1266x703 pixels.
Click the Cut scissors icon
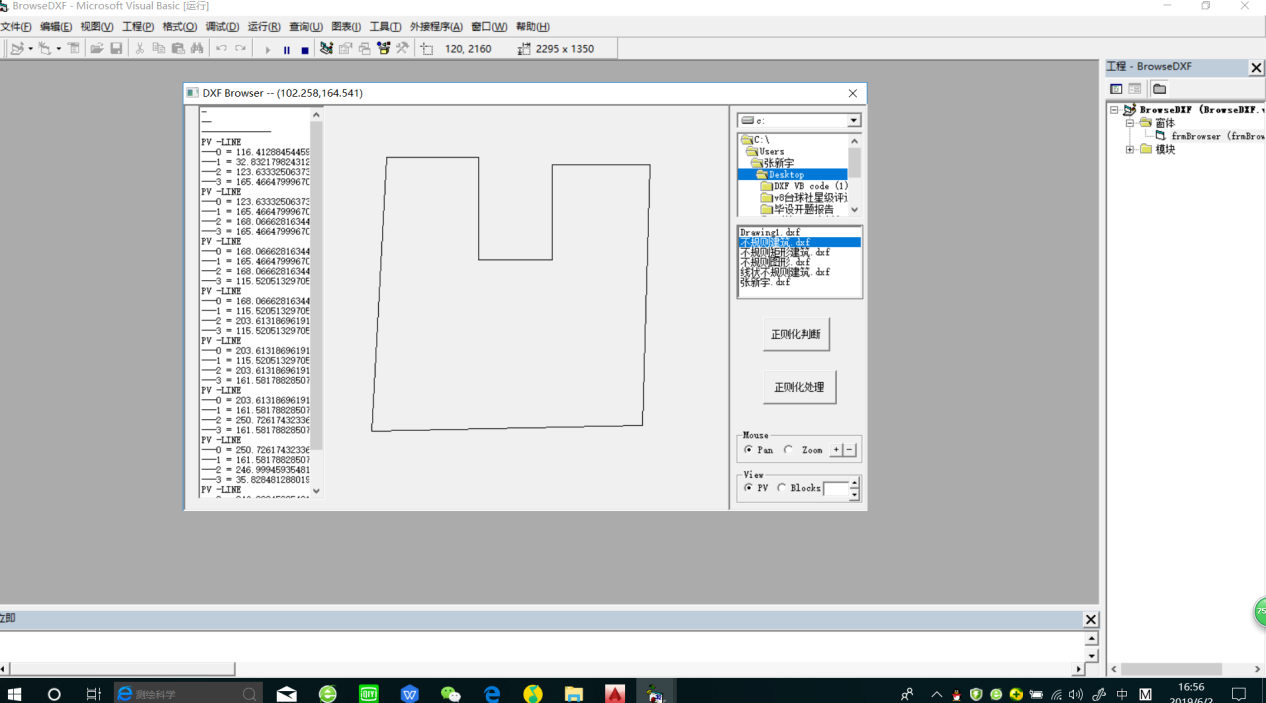click(x=140, y=48)
